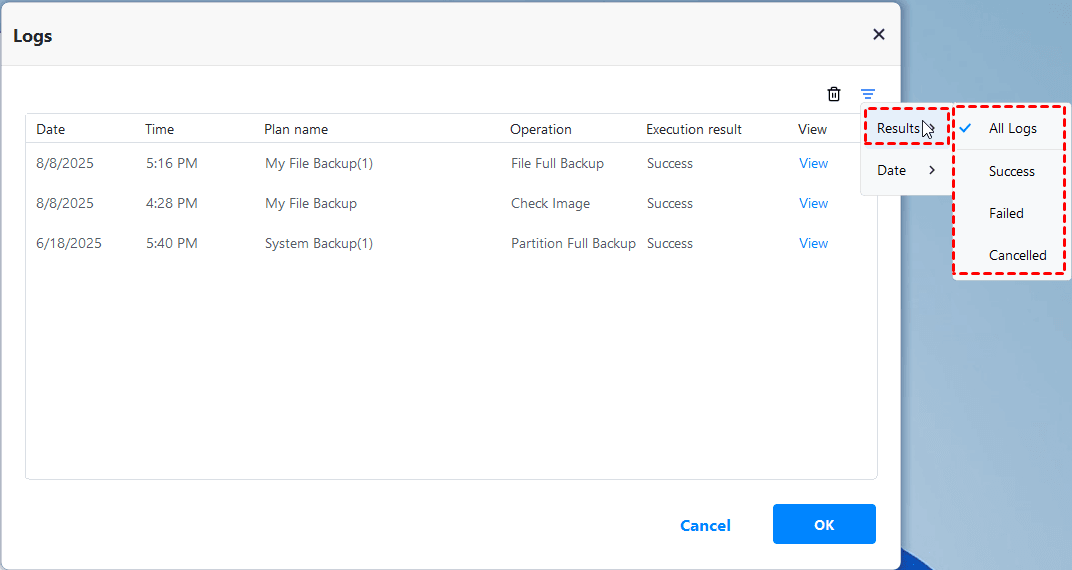Filter logs by Failed
The width and height of the screenshot is (1072, 570).
click(1006, 213)
